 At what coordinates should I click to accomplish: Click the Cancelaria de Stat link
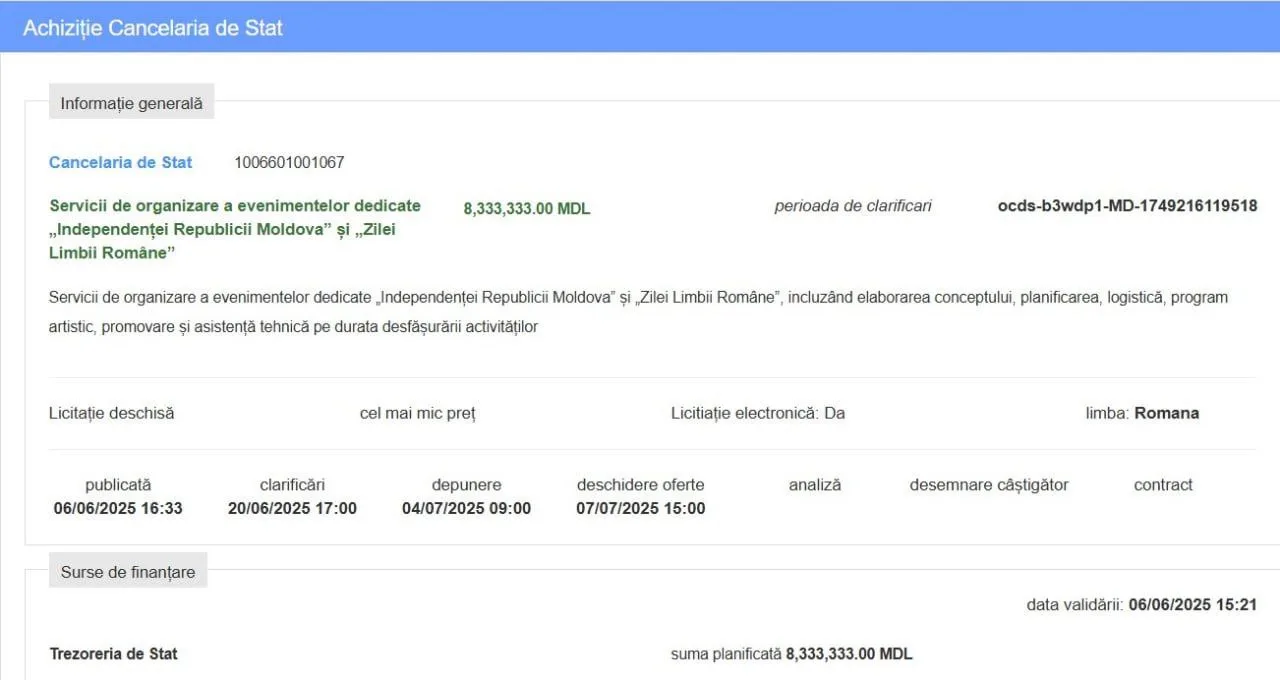pyautogui.click(x=120, y=162)
